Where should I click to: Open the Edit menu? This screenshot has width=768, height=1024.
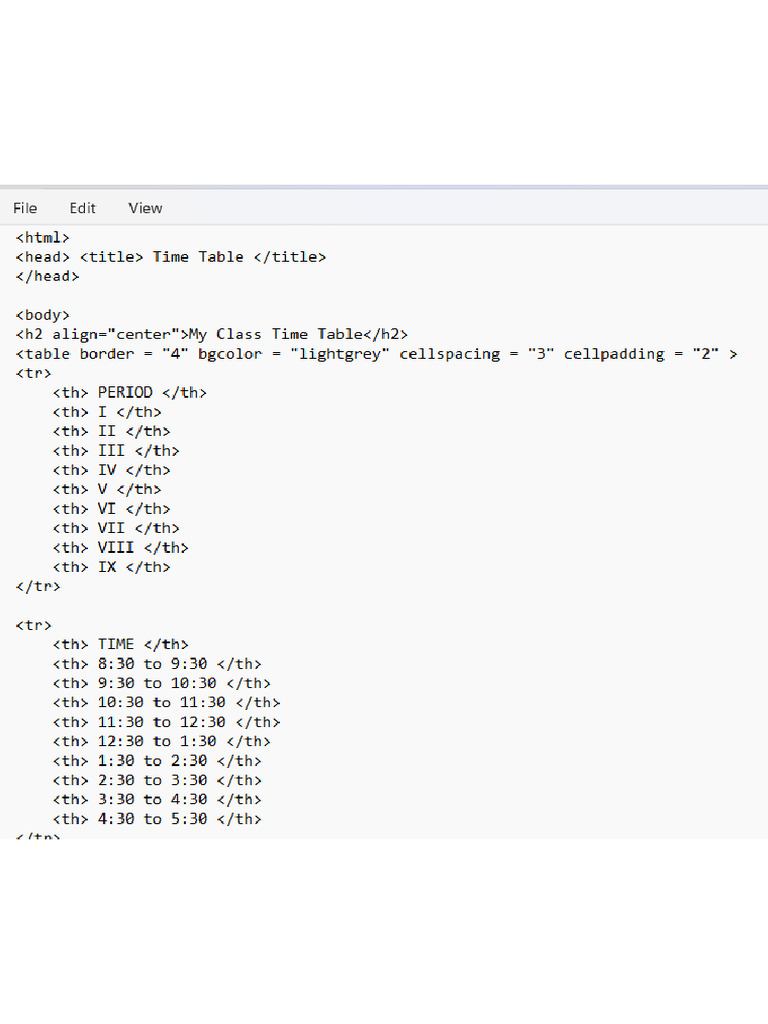click(x=82, y=208)
